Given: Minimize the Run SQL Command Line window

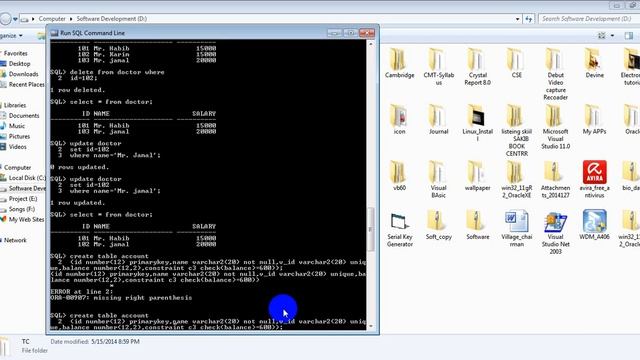Looking at the screenshot, I should coord(334,33).
